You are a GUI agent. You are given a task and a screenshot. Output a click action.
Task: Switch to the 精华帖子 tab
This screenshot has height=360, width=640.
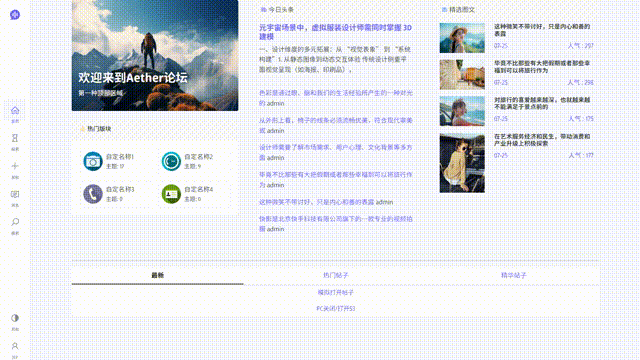[513, 276]
